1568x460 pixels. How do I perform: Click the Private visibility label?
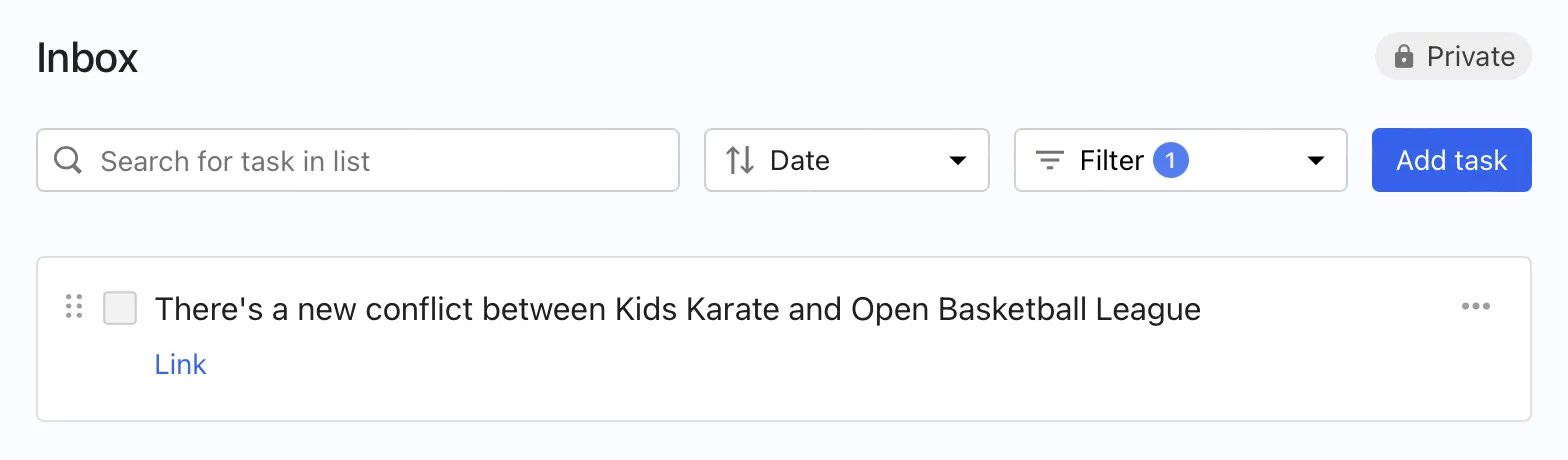point(1470,57)
